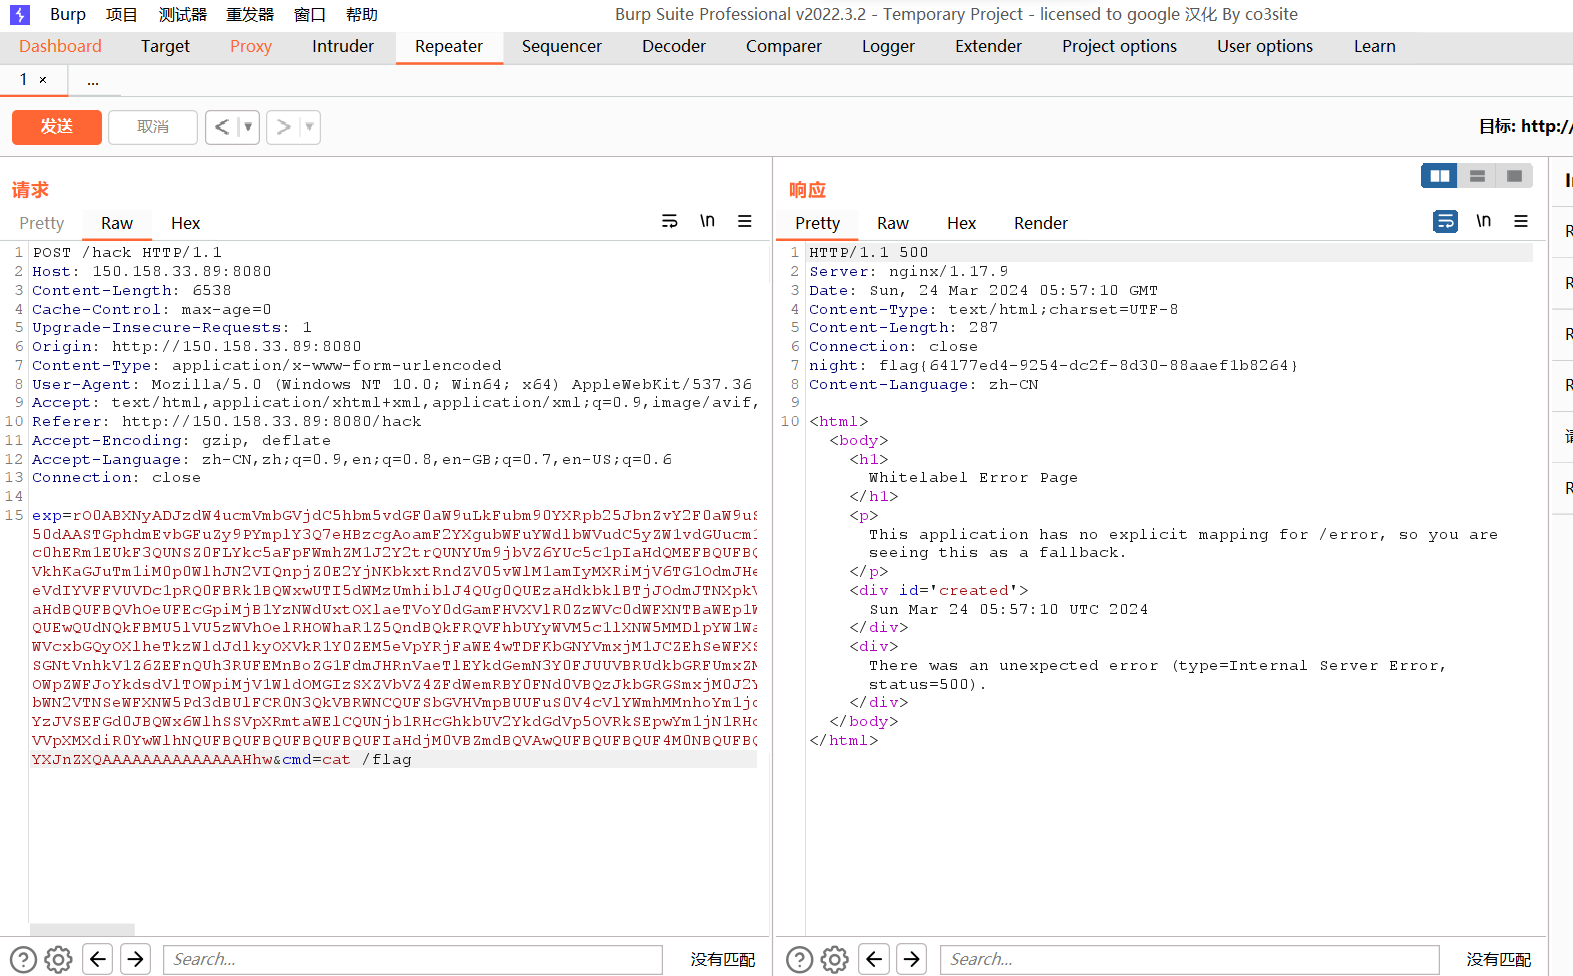This screenshot has height=976, width=1573.
Task: Click the Burp logo icon in title bar
Action: (x=20, y=15)
